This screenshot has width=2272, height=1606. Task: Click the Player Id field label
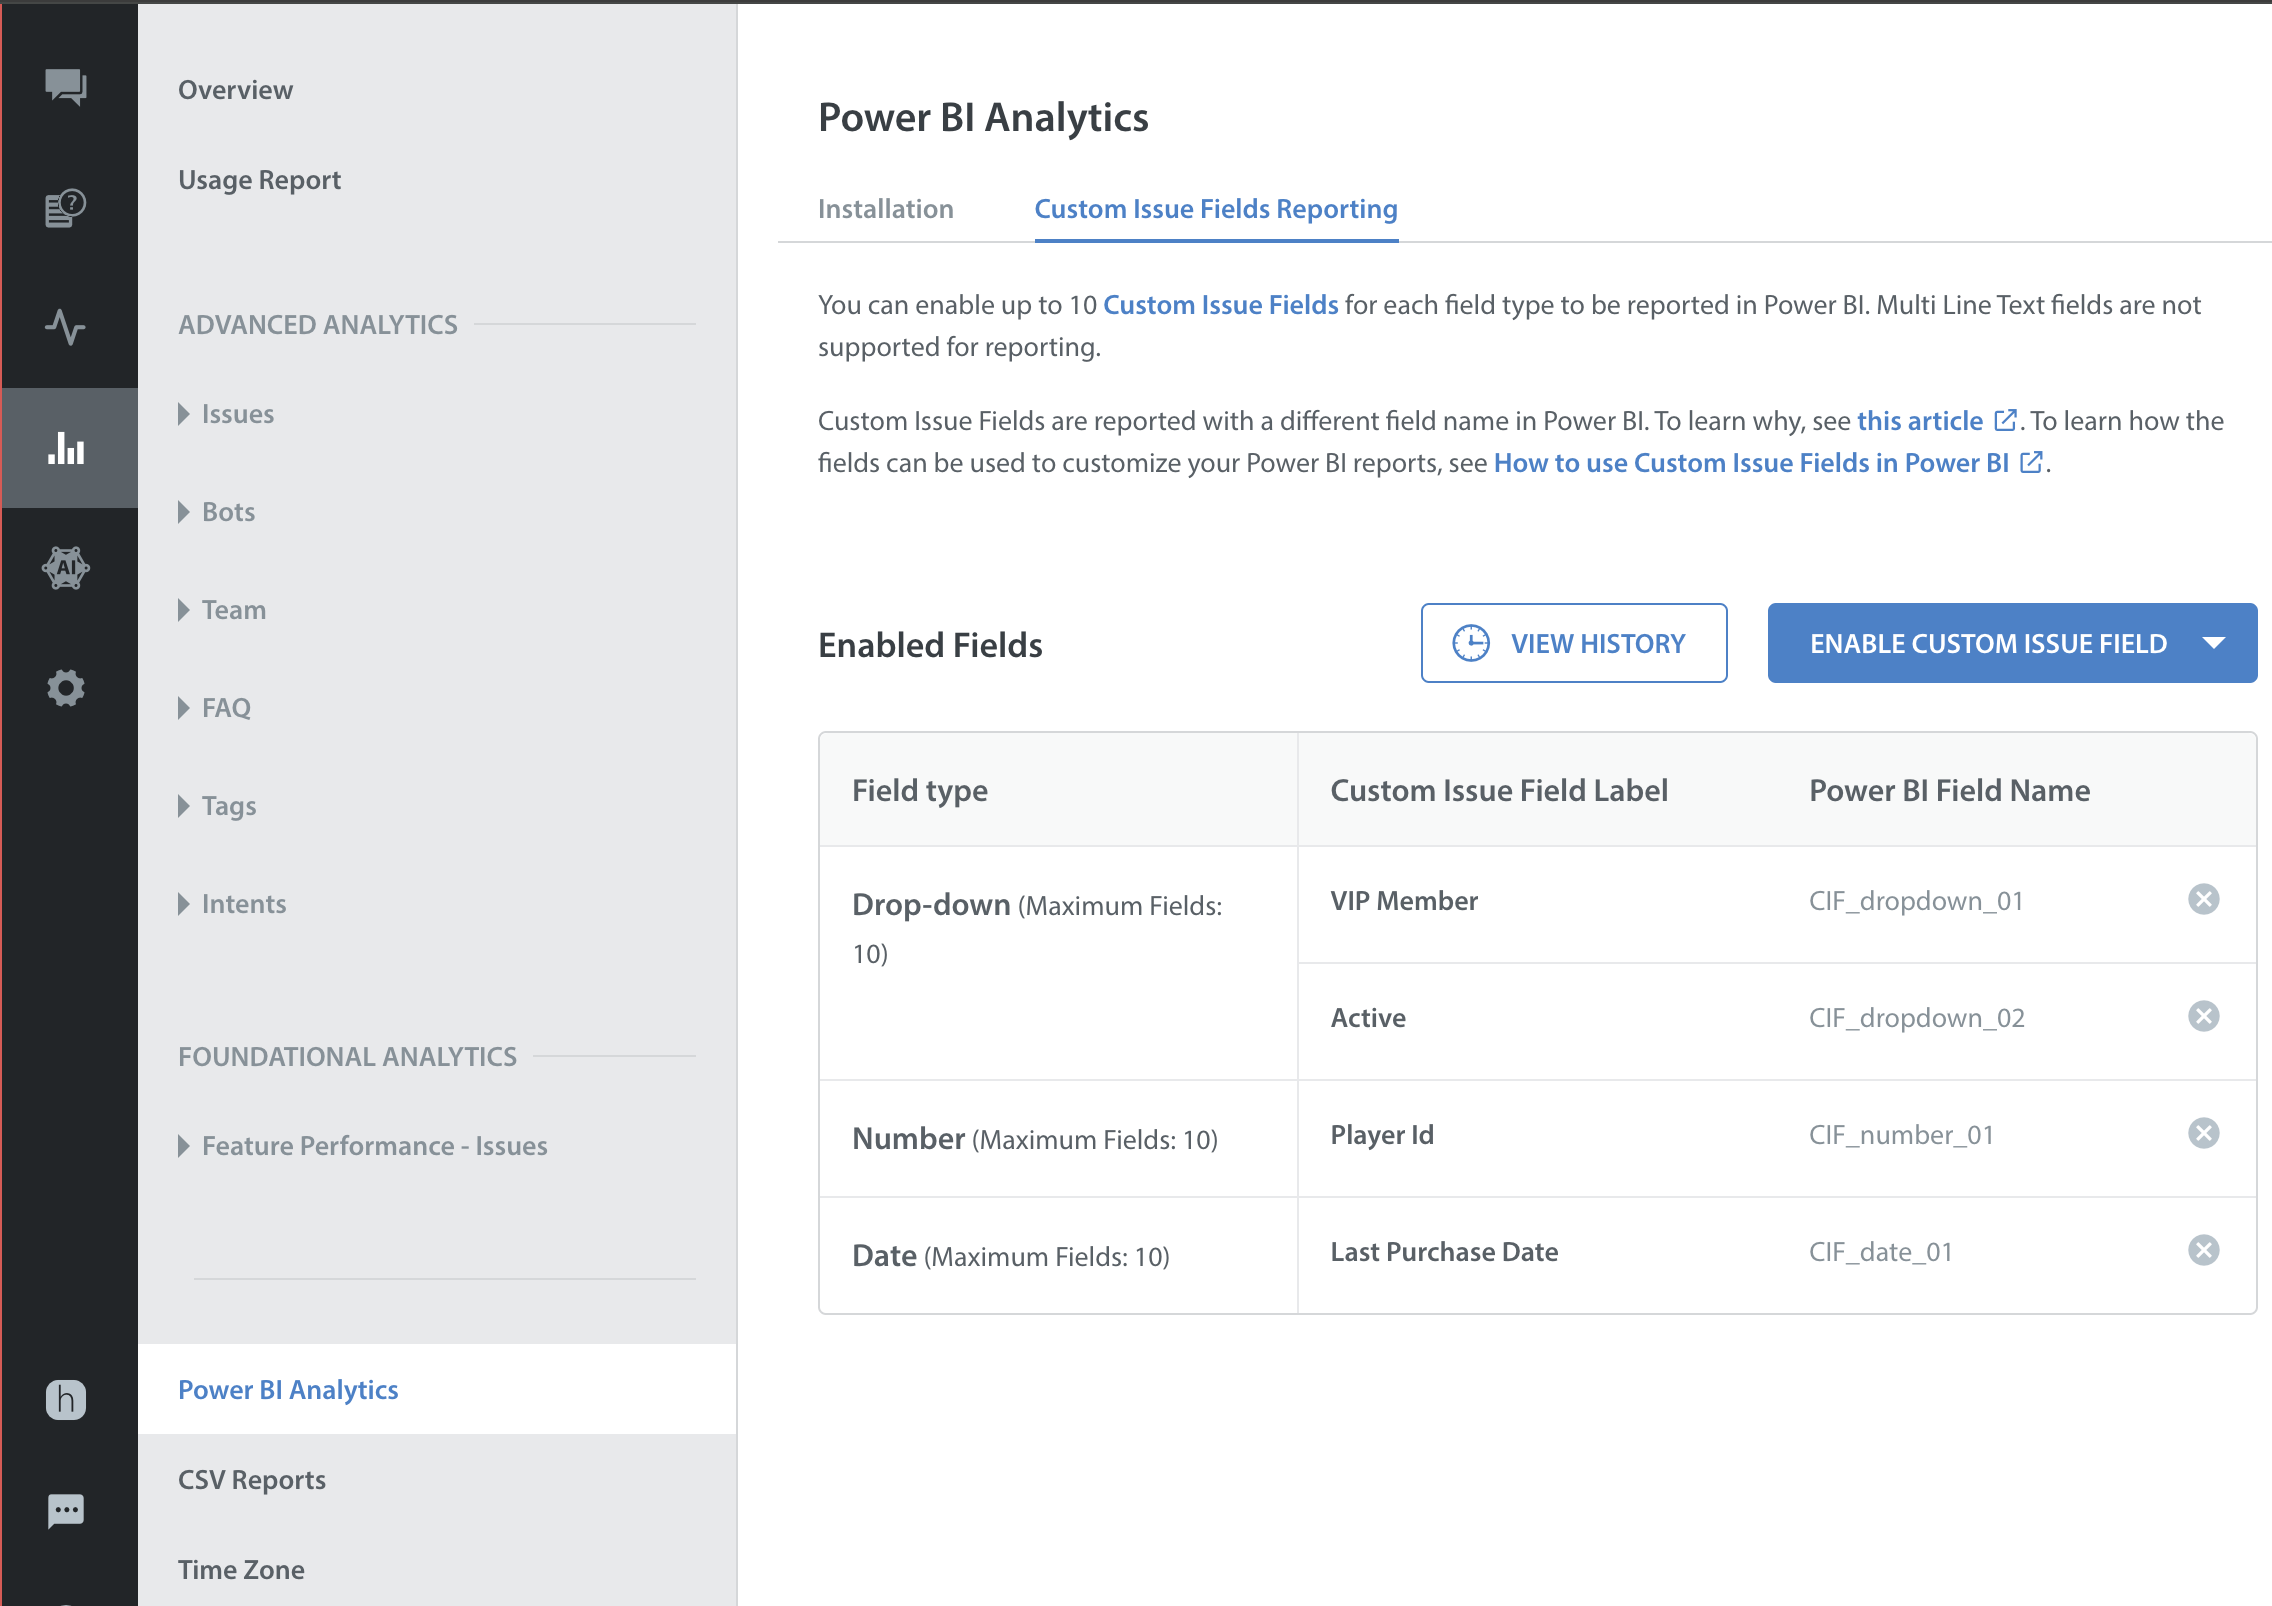1382,1135
